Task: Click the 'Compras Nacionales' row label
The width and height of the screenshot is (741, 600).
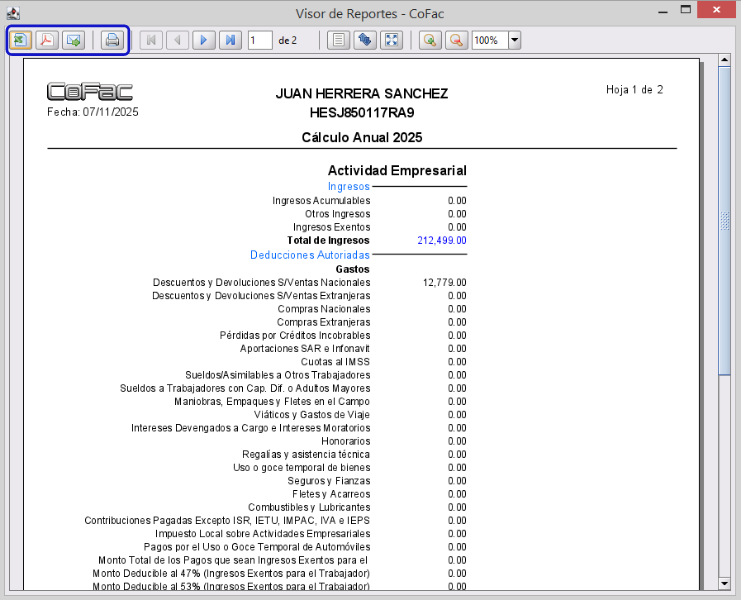Action: 324,309
